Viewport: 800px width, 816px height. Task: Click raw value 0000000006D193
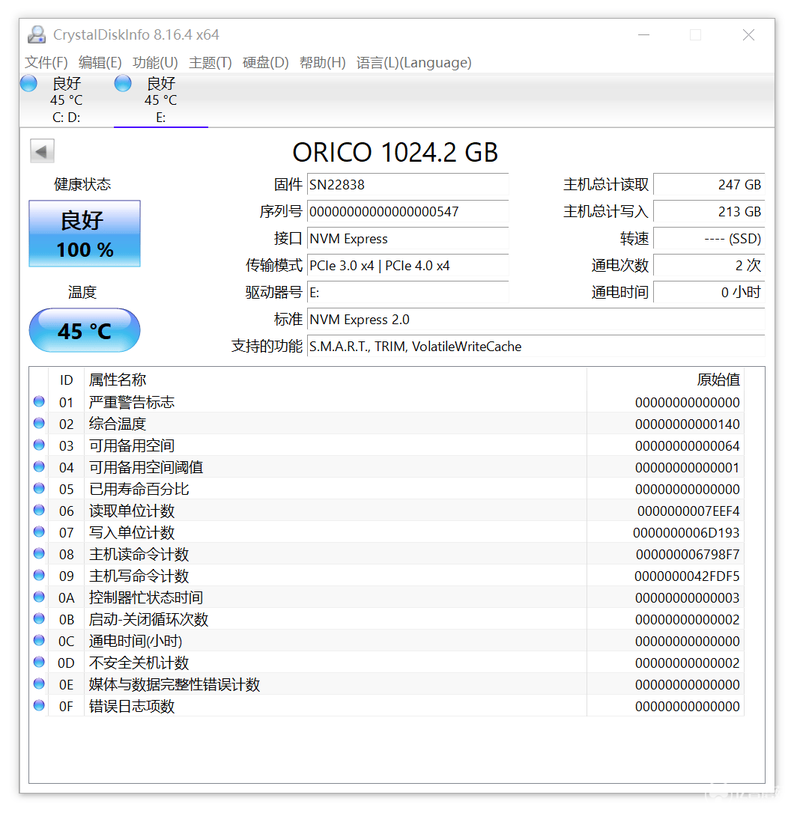[686, 533]
